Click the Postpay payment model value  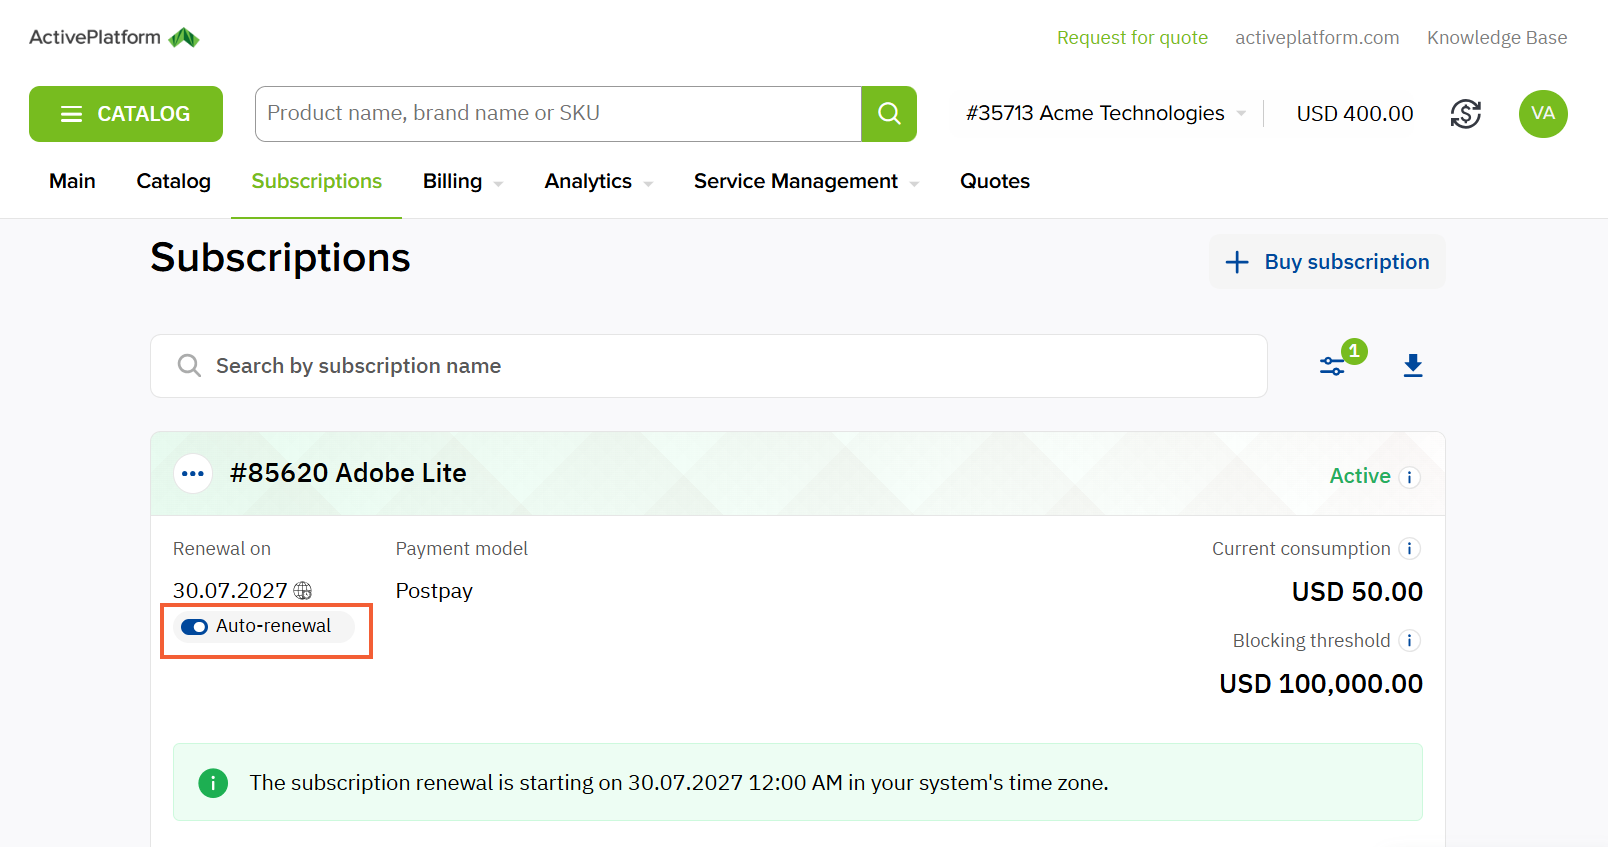coord(434,591)
